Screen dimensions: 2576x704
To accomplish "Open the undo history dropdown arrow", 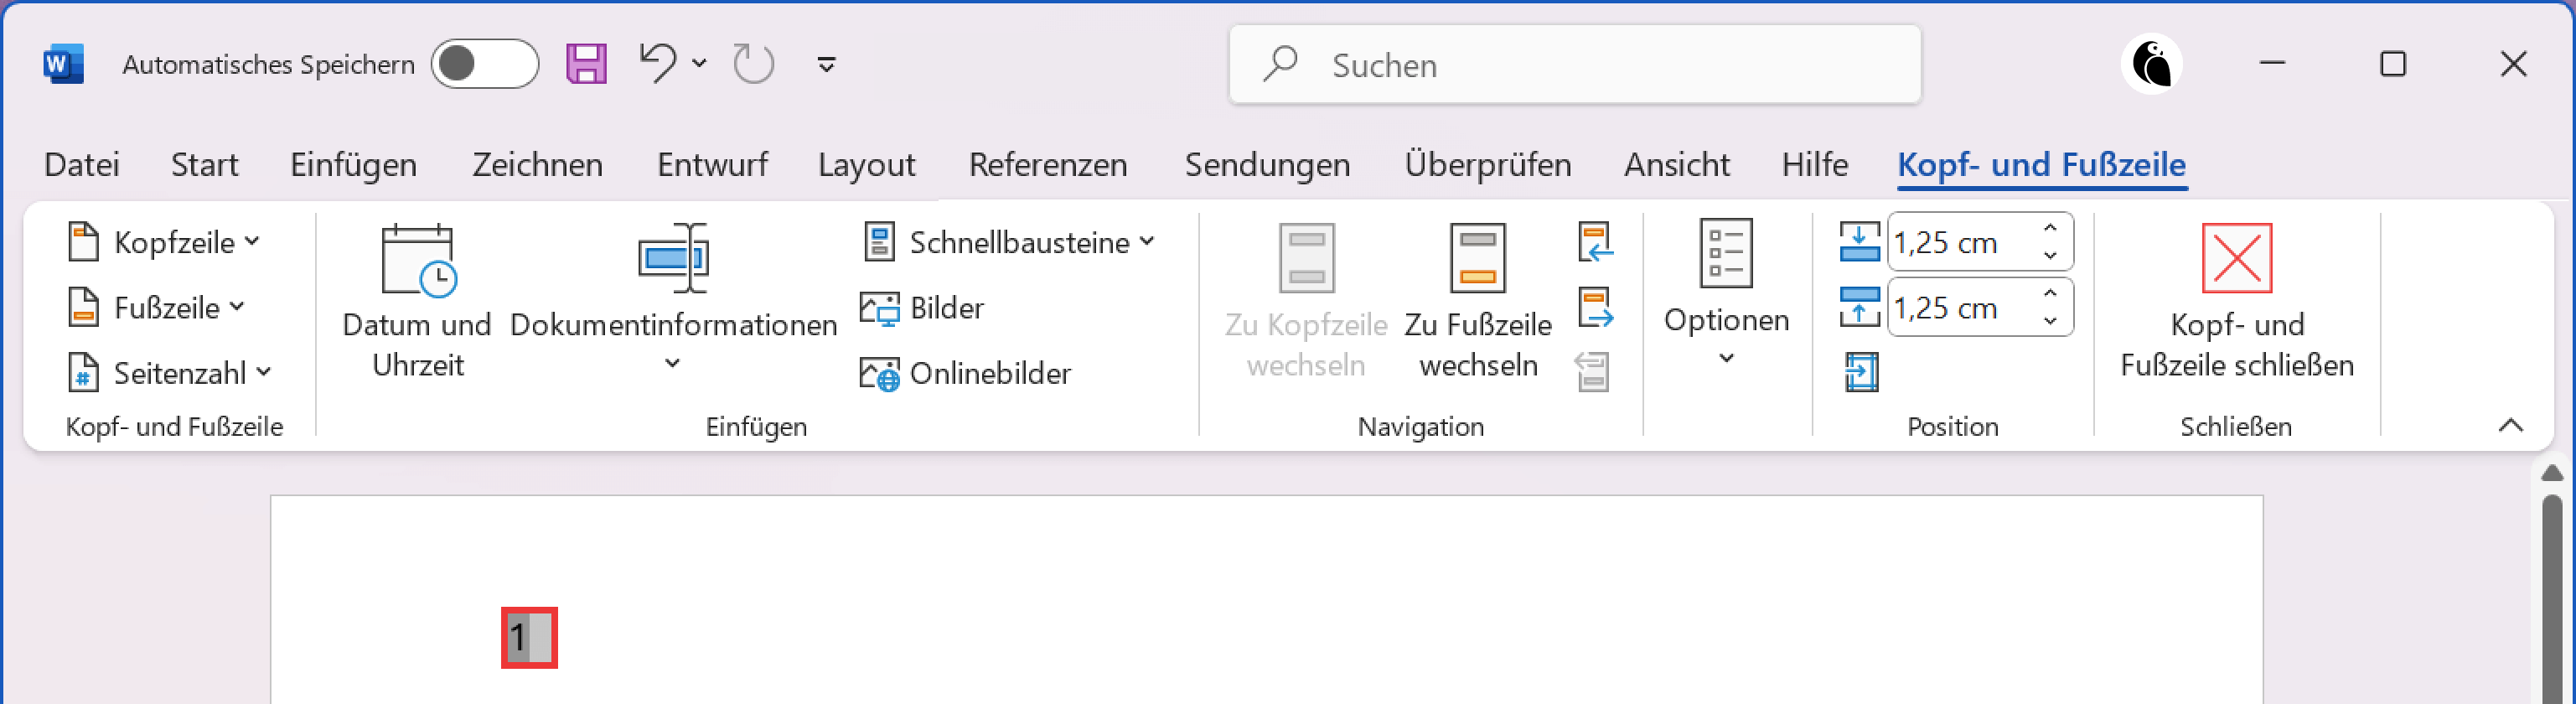I will tap(699, 63).
